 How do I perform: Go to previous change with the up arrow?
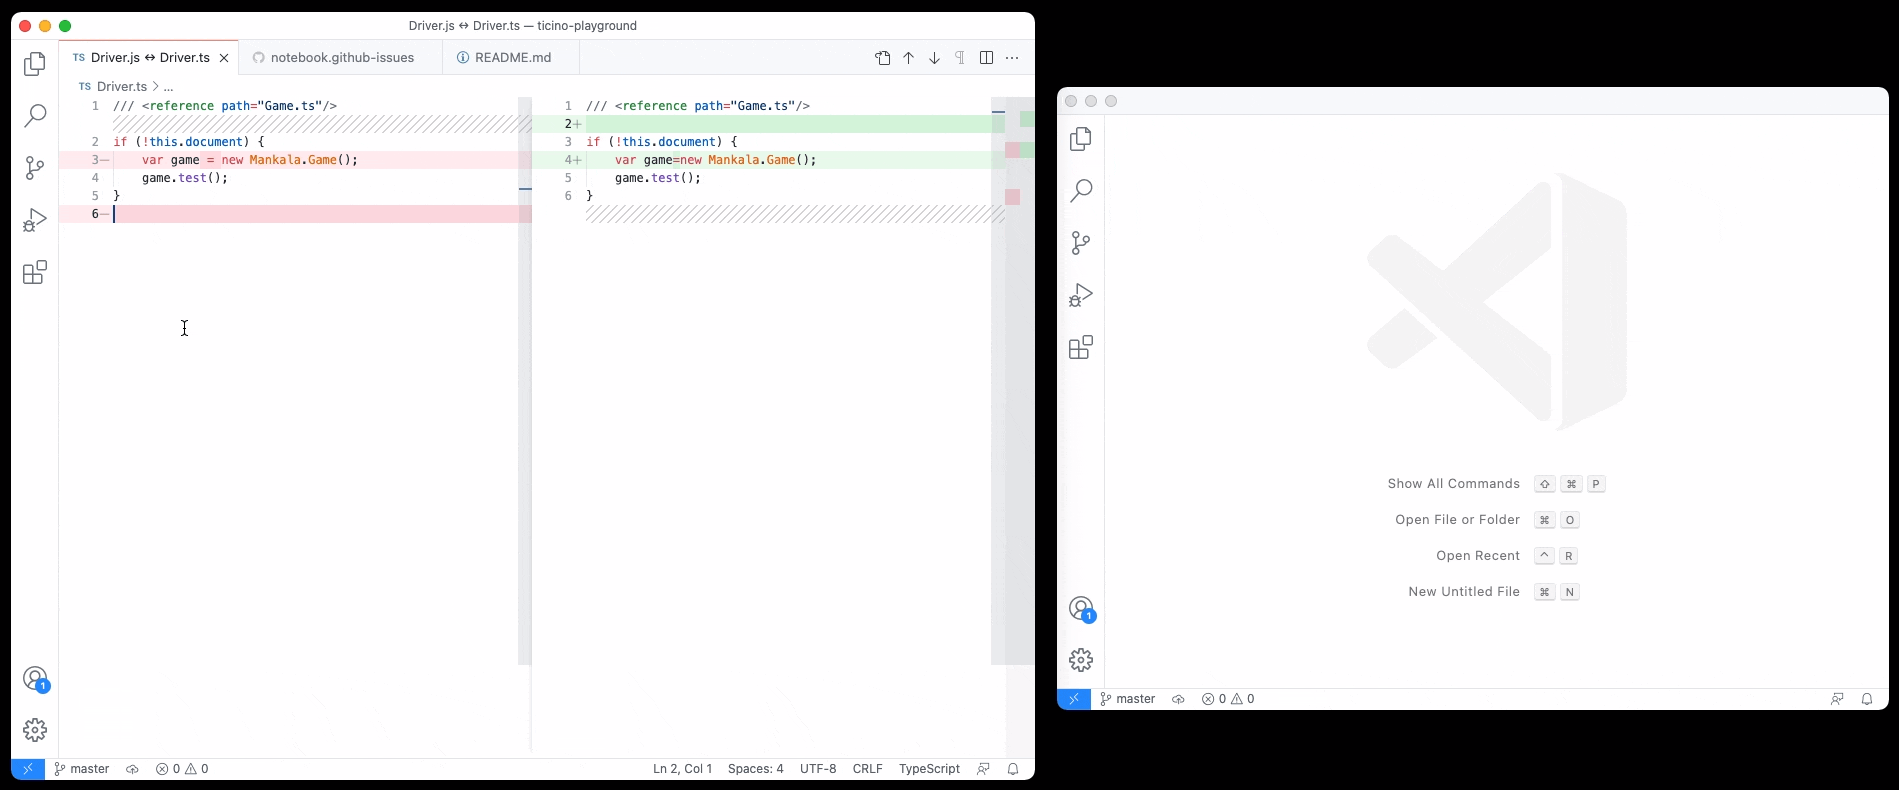(x=909, y=58)
